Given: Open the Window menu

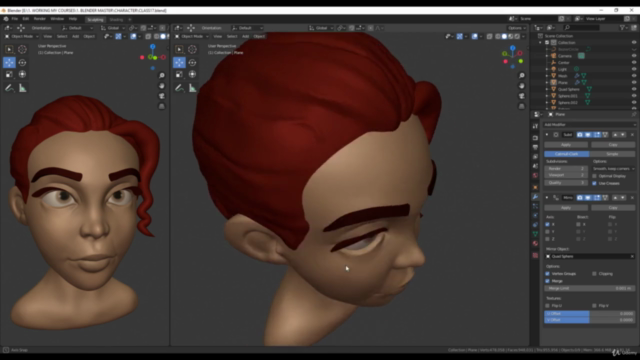Looking at the screenshot, I should pos(57,19).
